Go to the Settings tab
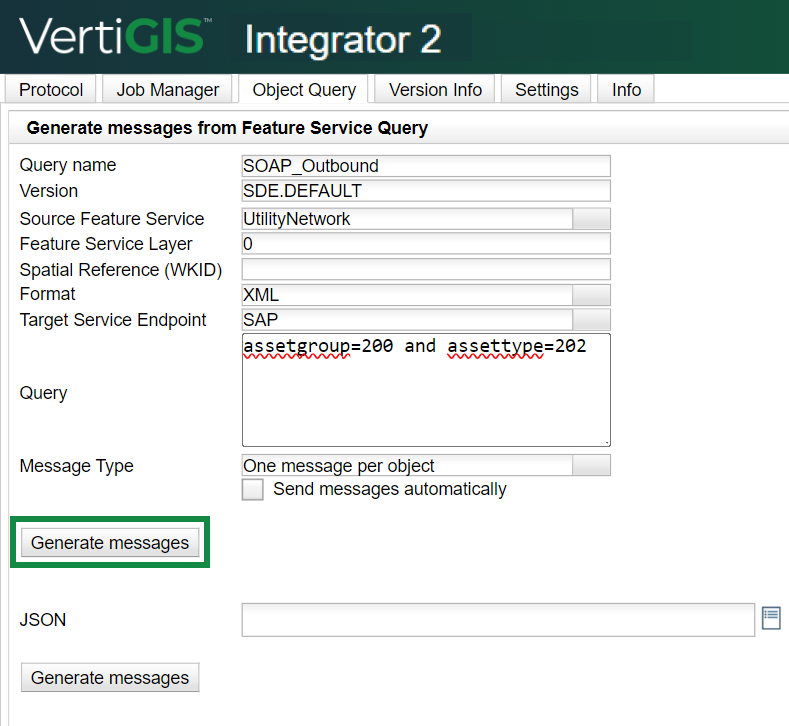Image resolution: width=789 pixels, height=726 pixels. pos(546,90)
